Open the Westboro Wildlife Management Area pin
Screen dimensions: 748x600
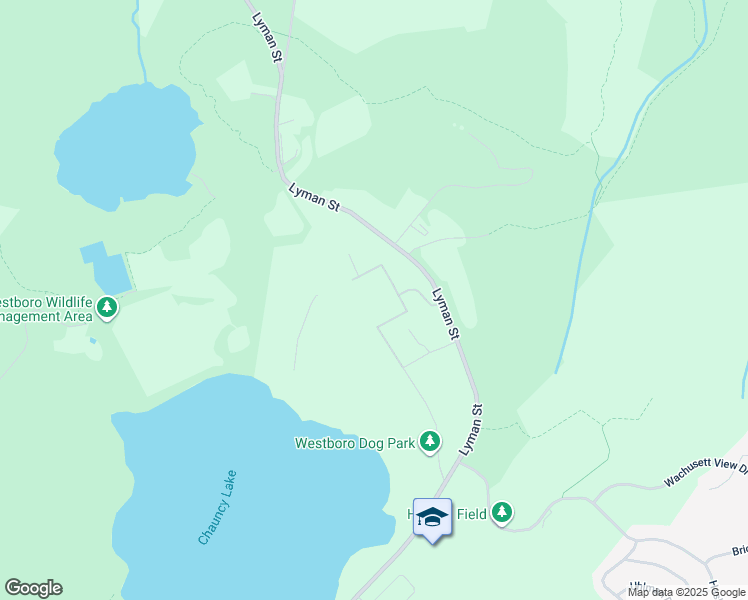coord(107,309)
